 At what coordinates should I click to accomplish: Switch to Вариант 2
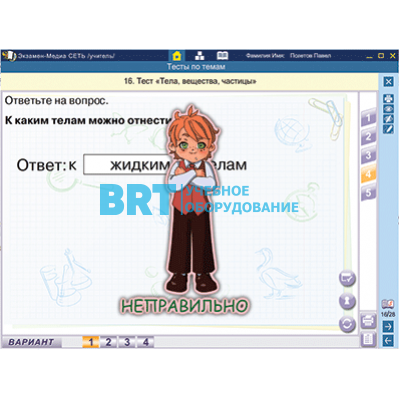(108, 342)
